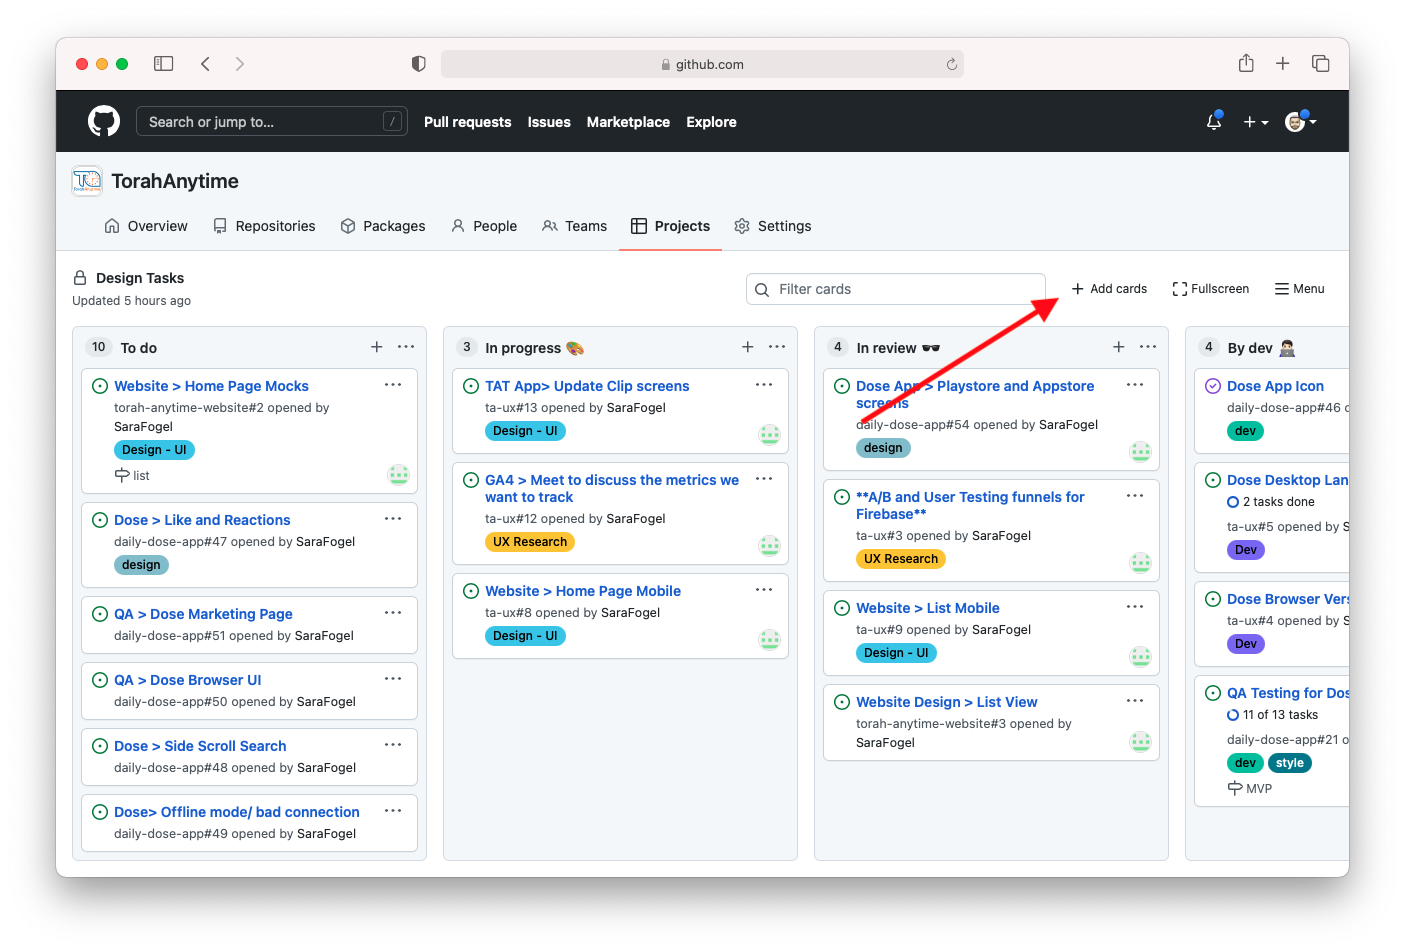Switch to the Repositories tab
The width and height of the screenshot is (1405, 951).
point(264,226)
